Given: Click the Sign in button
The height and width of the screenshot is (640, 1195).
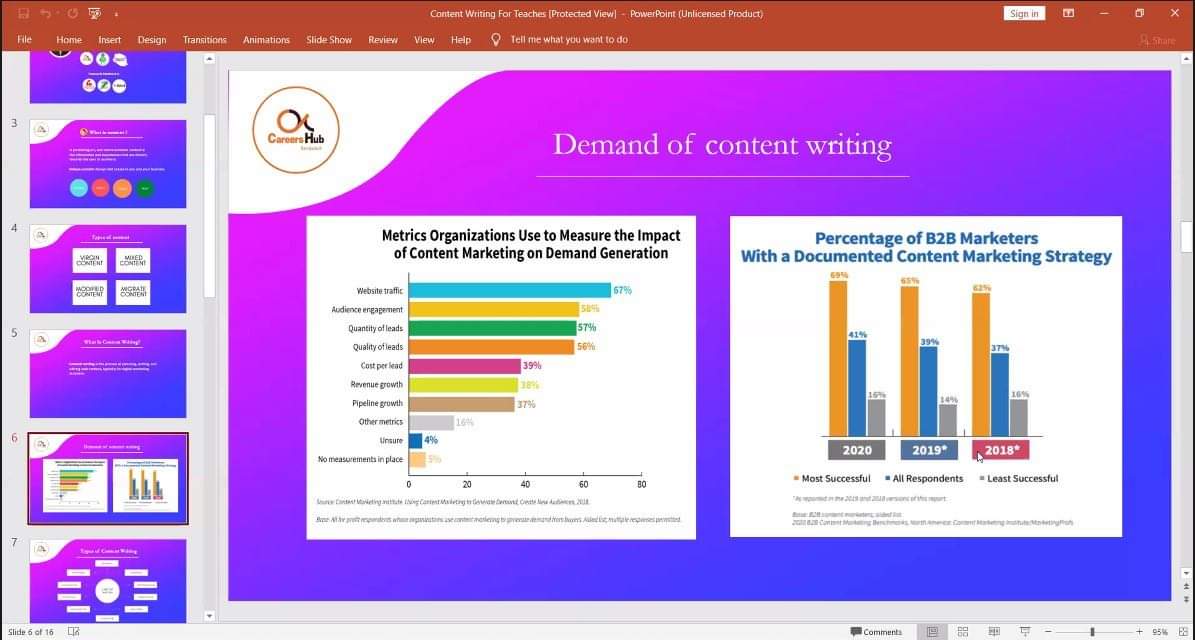Looking at the screenshot, I should coord(1024,14).
